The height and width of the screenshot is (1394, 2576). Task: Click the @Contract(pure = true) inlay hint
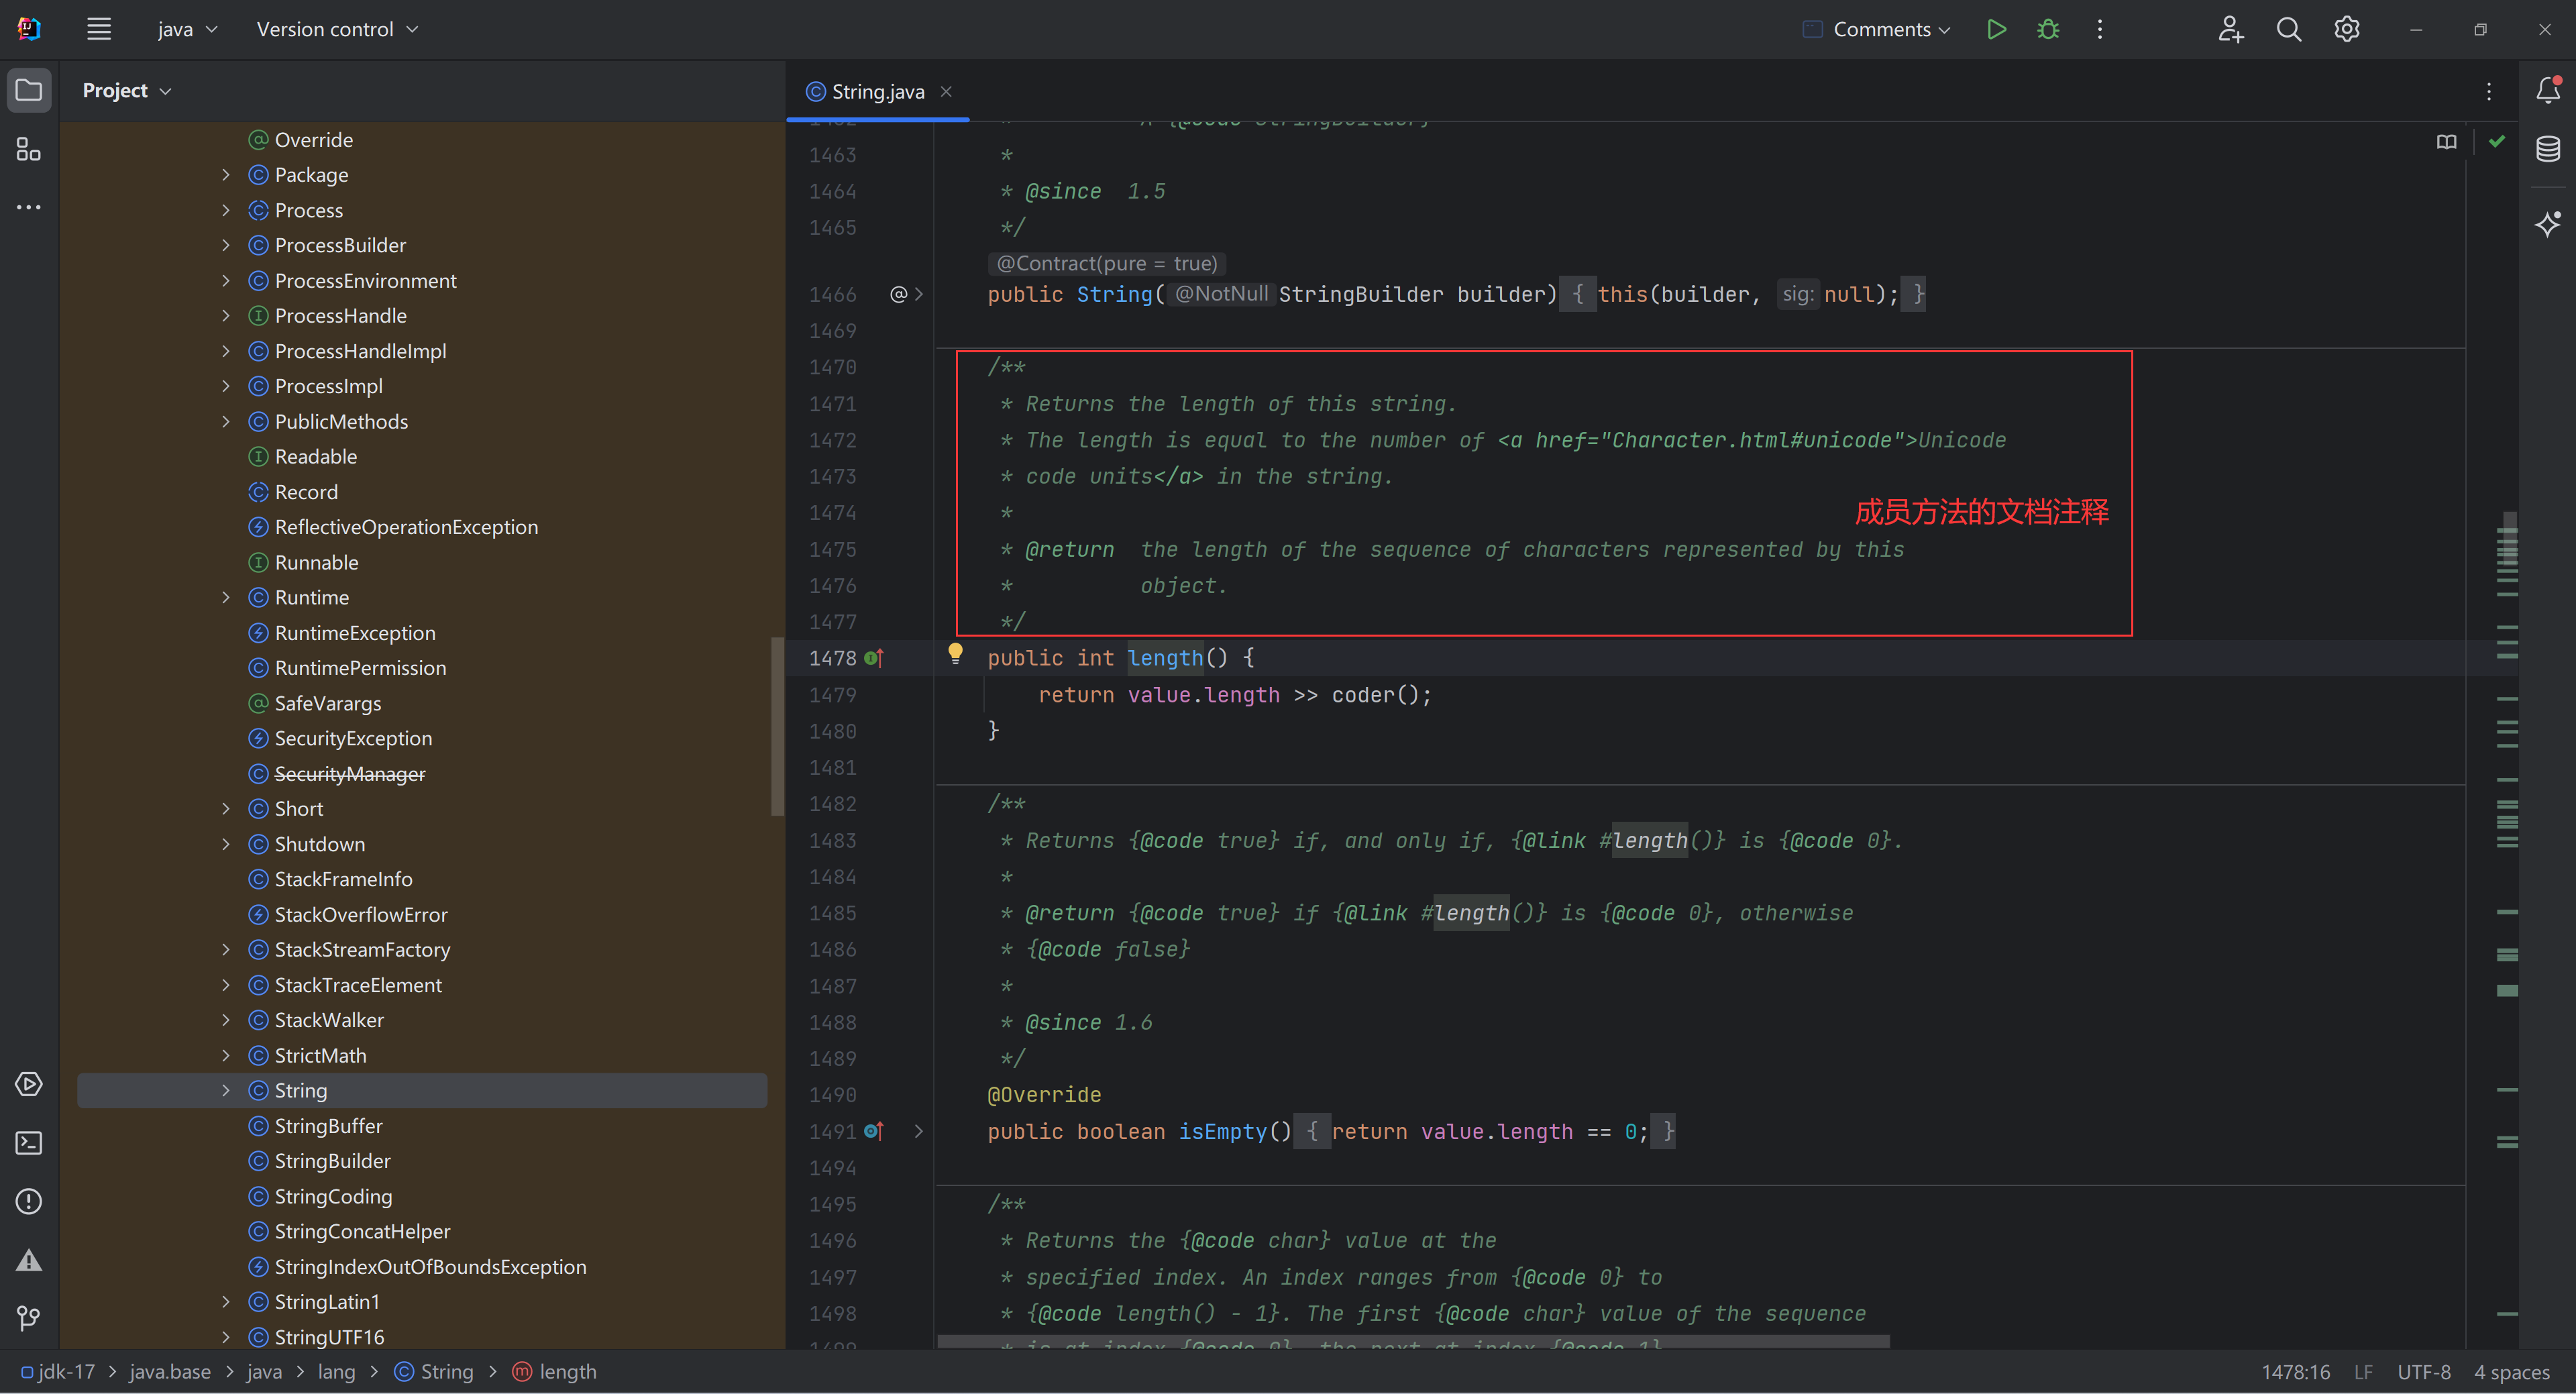click(x=1107, y=263)
